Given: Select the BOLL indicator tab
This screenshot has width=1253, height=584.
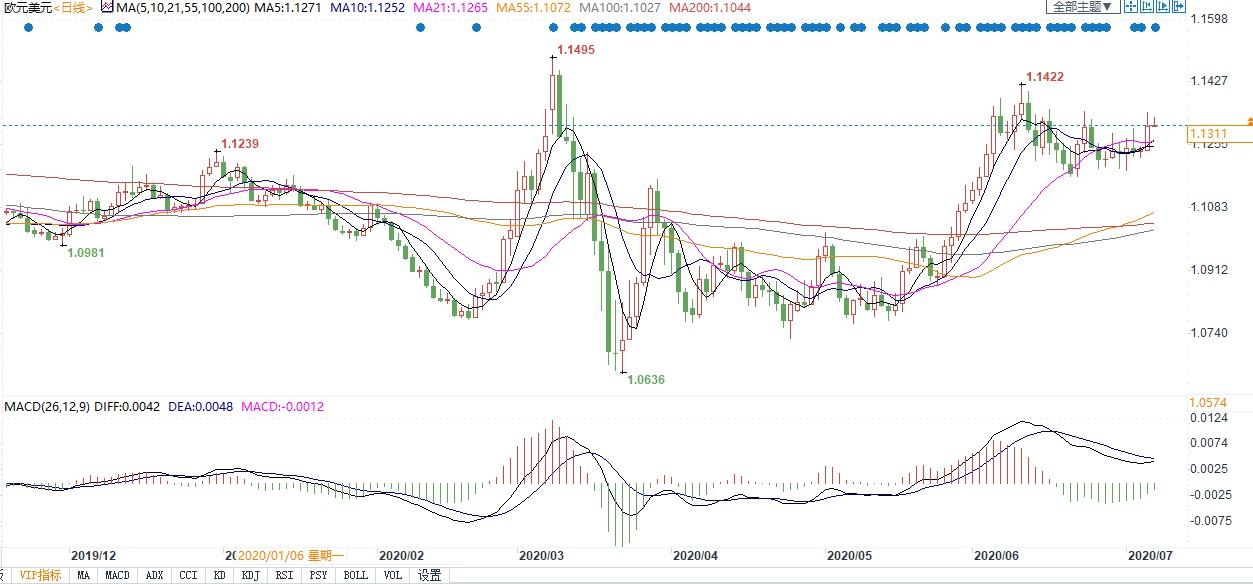Looking at the screenshot, I should click(x=355, y=575).
